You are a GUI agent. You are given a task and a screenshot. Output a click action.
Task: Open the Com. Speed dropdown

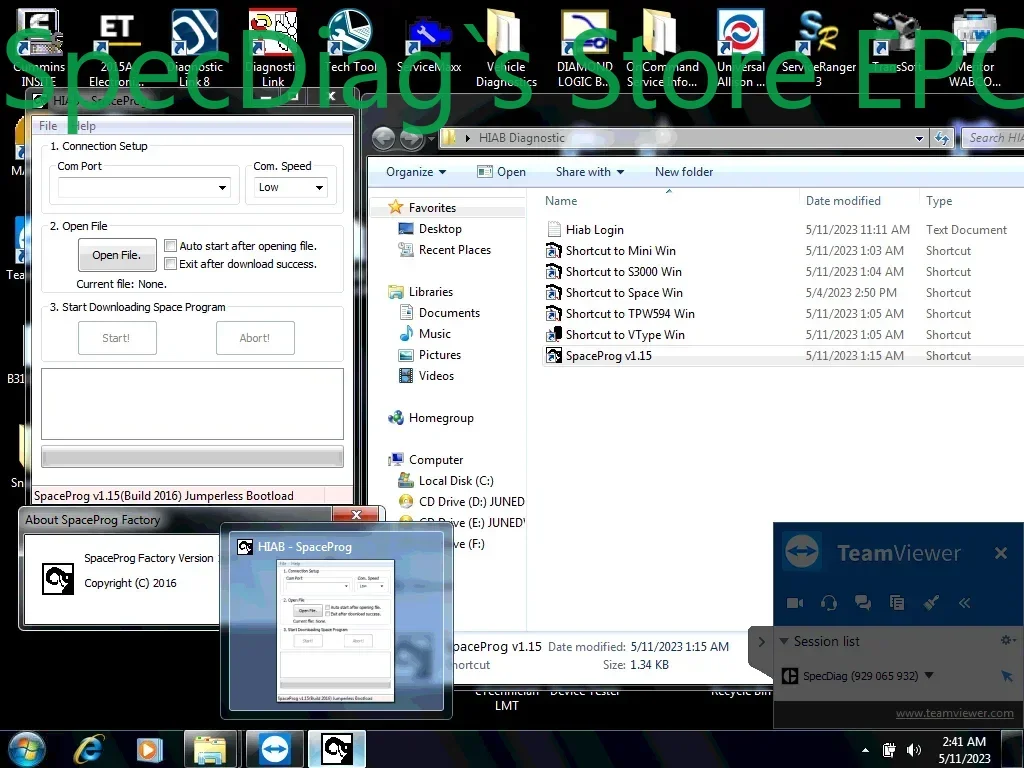click(x=319, y=188)
